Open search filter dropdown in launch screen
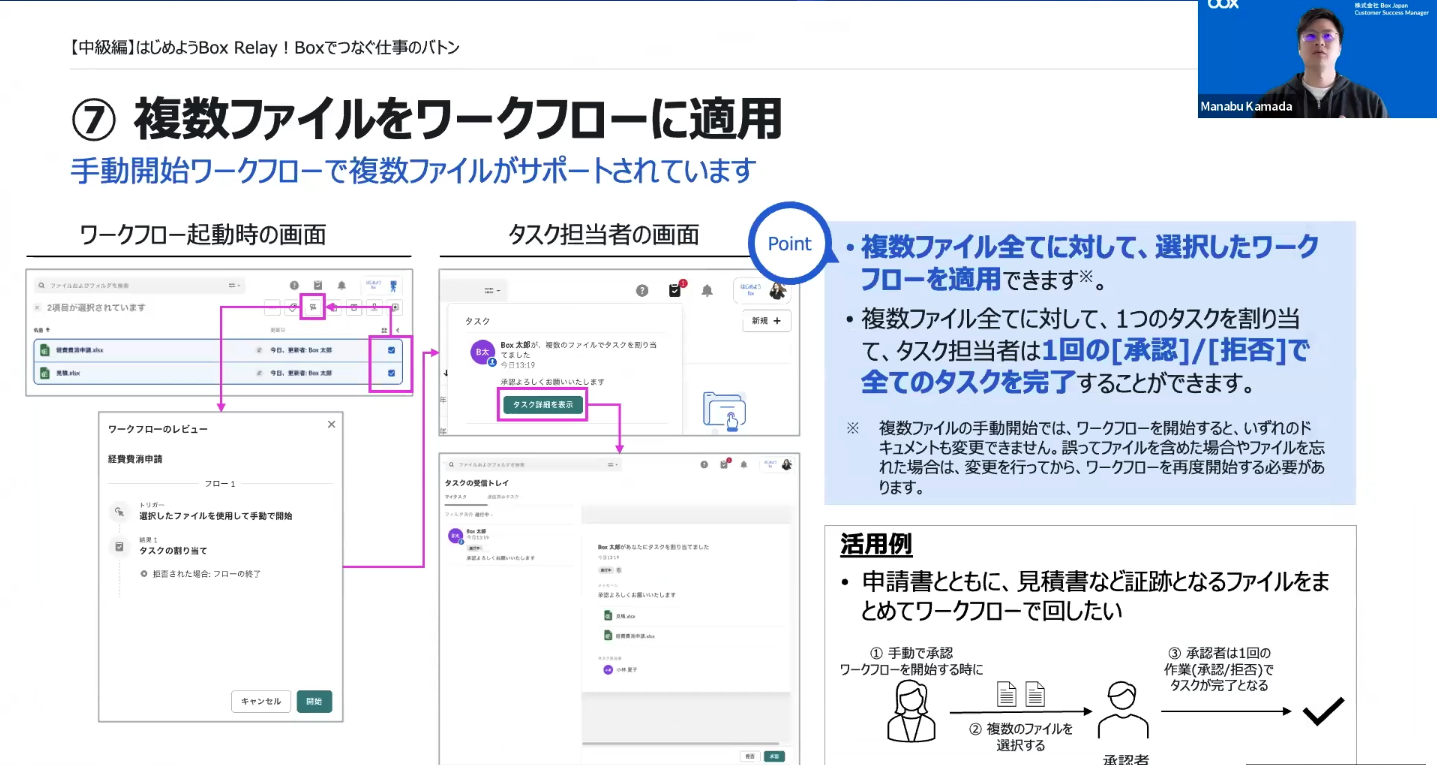The height and width of the screenshot is (765, 1437). pyautogui.click(x=234, y=286)
